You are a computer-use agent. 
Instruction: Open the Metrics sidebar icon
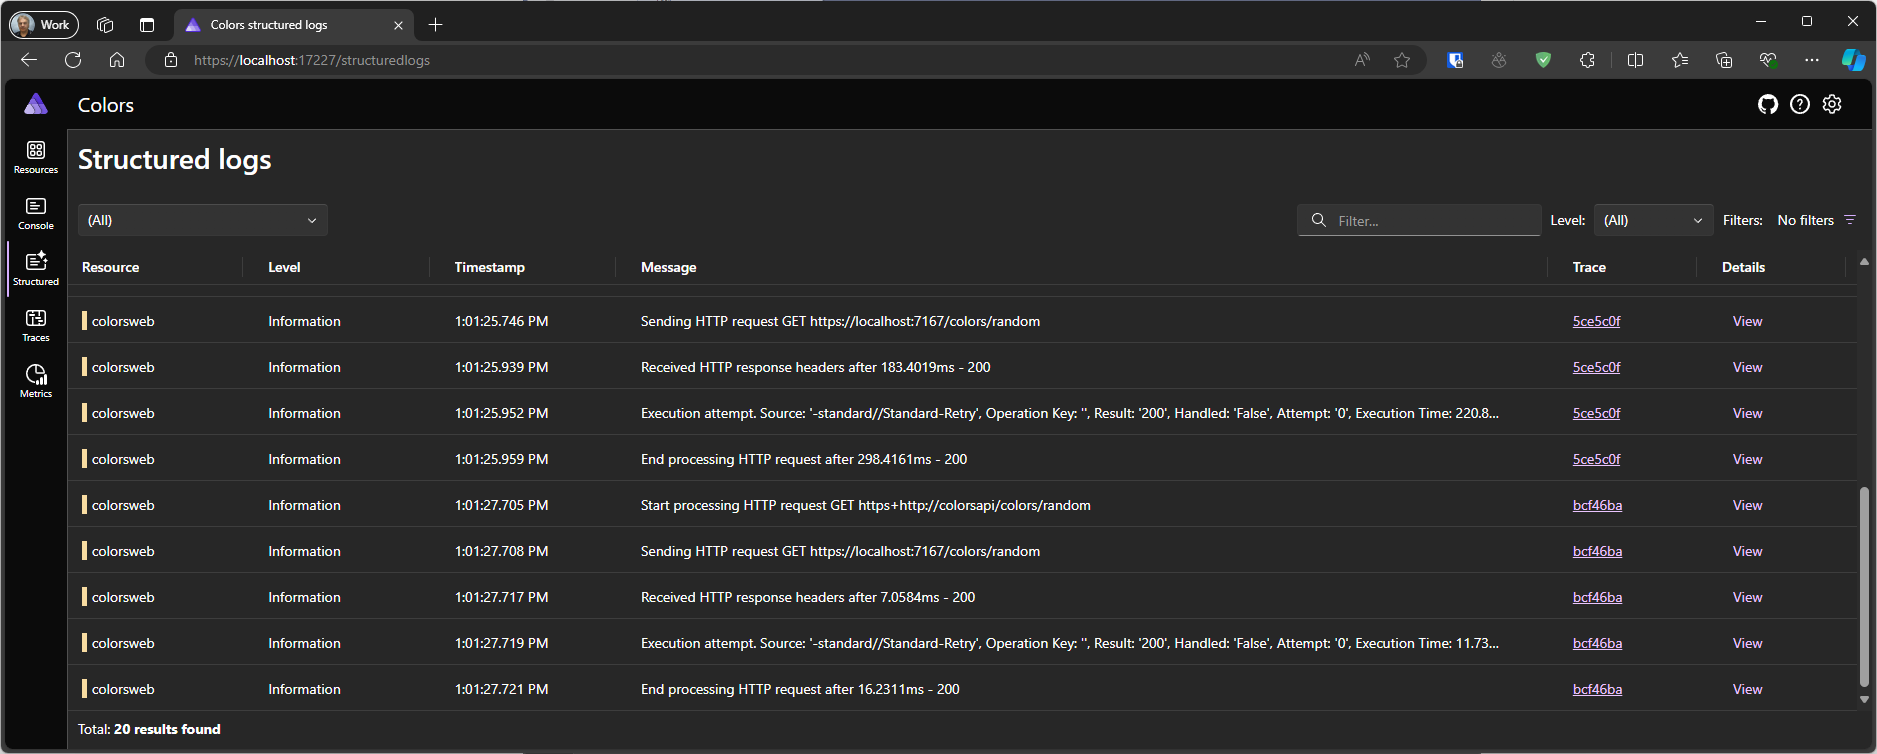(36, 381)
